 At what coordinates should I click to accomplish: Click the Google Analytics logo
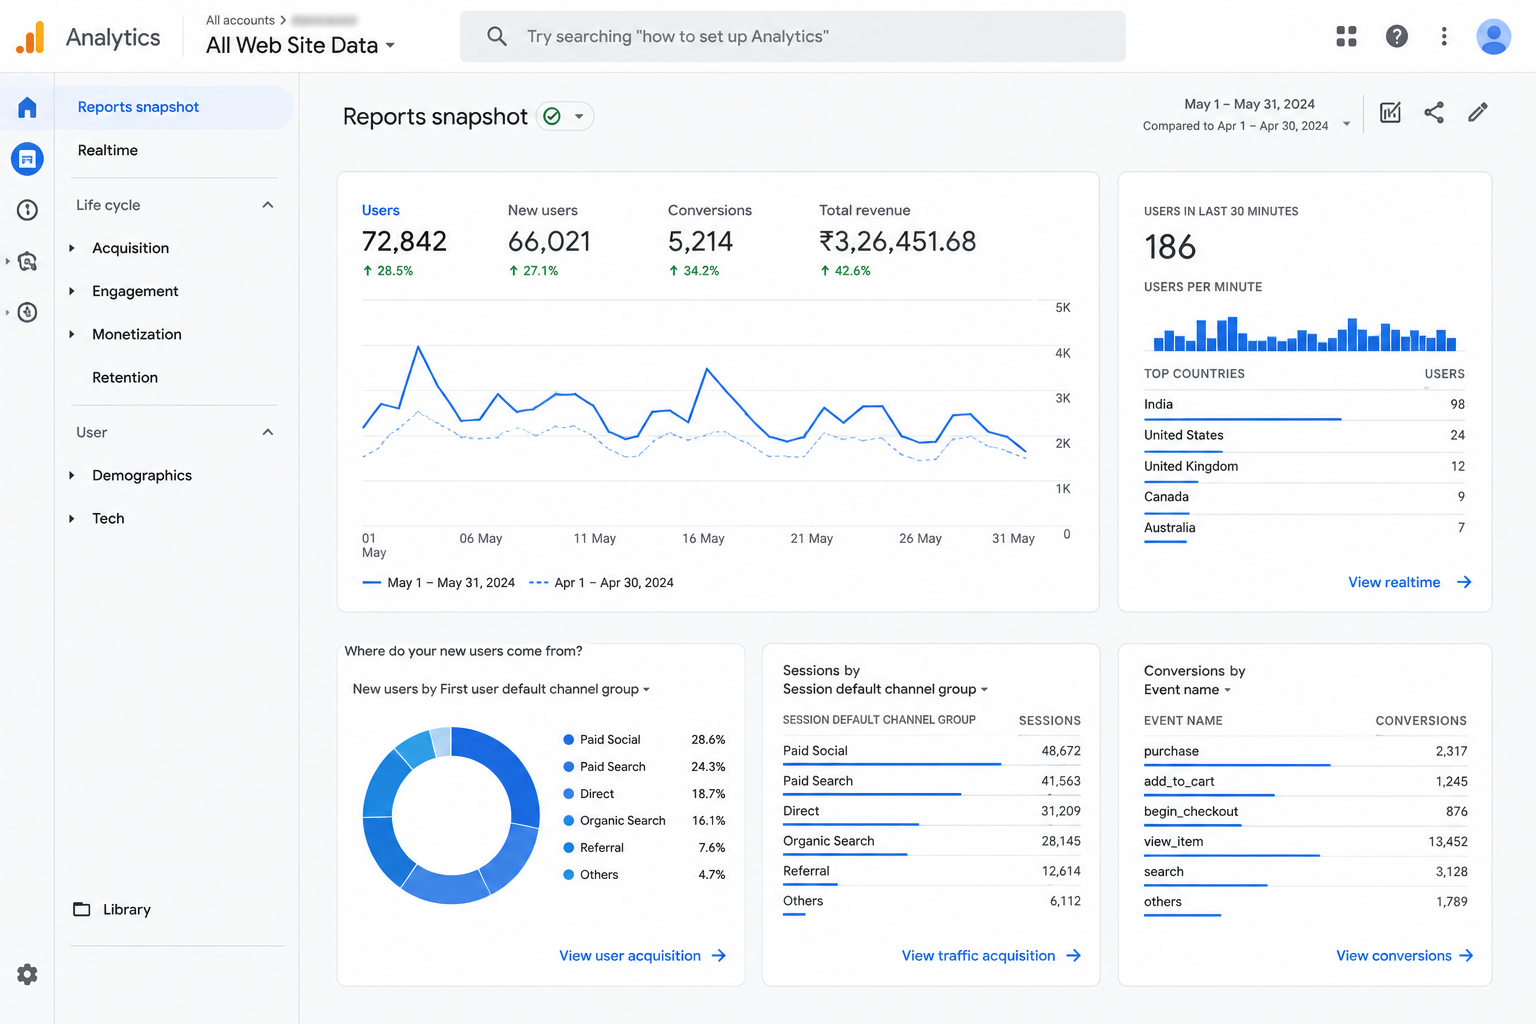(30, 37)
